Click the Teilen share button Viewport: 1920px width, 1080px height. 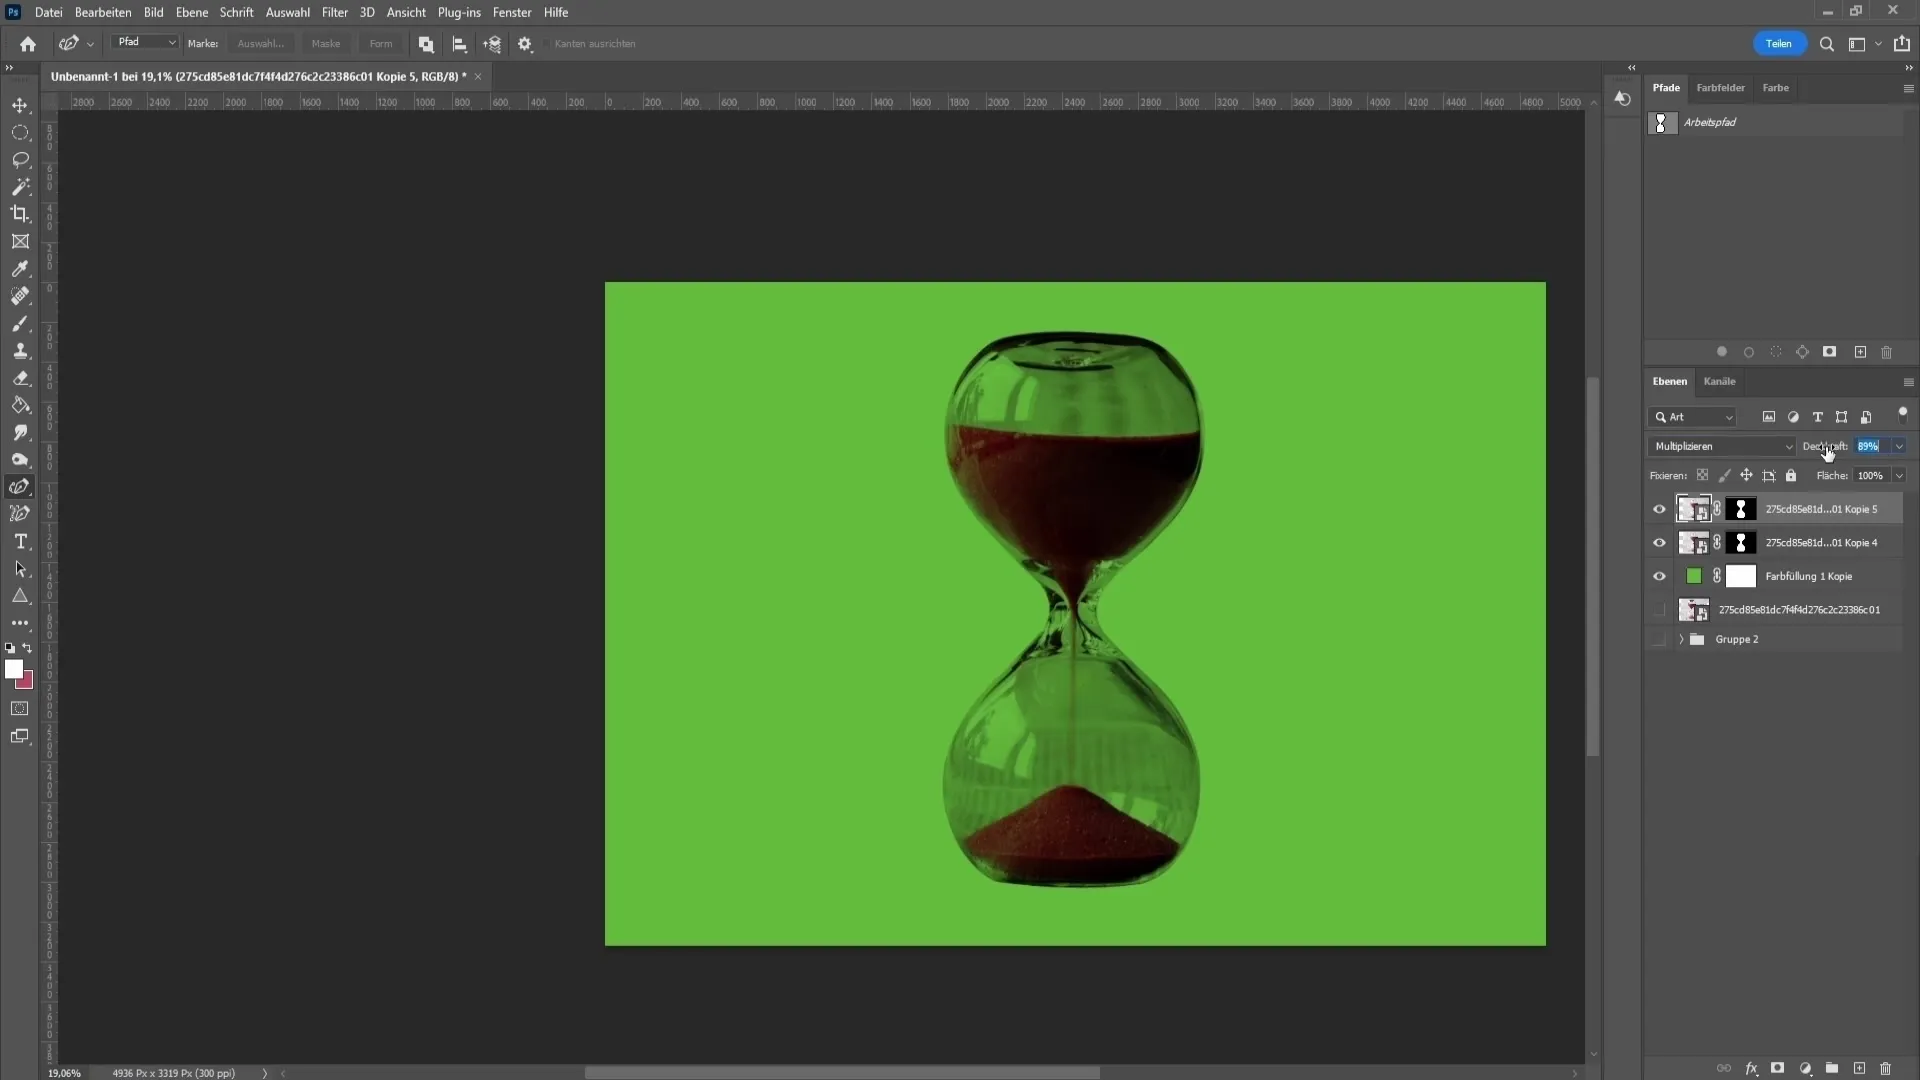(1778, 44)
